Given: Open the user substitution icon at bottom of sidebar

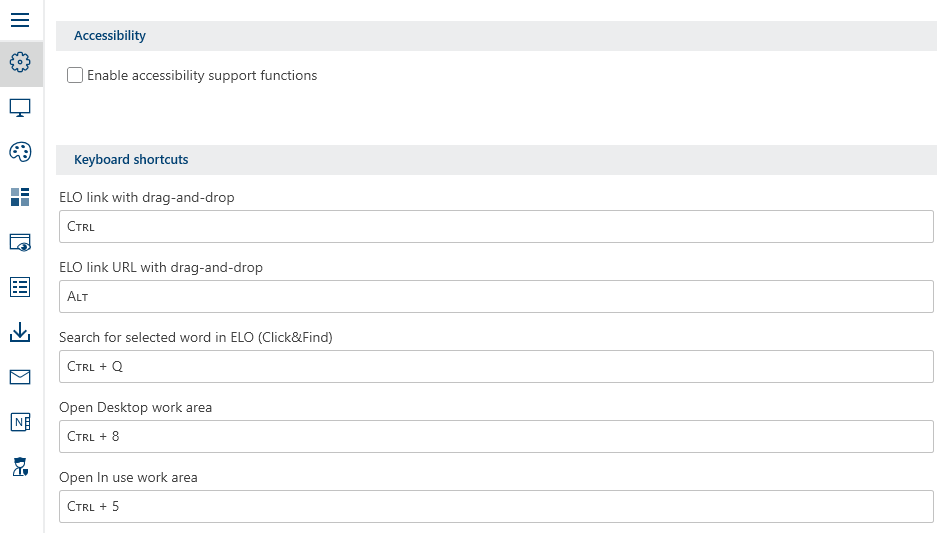Looking at the screenshot, I should pyautogui.click(x=20, y=467).
